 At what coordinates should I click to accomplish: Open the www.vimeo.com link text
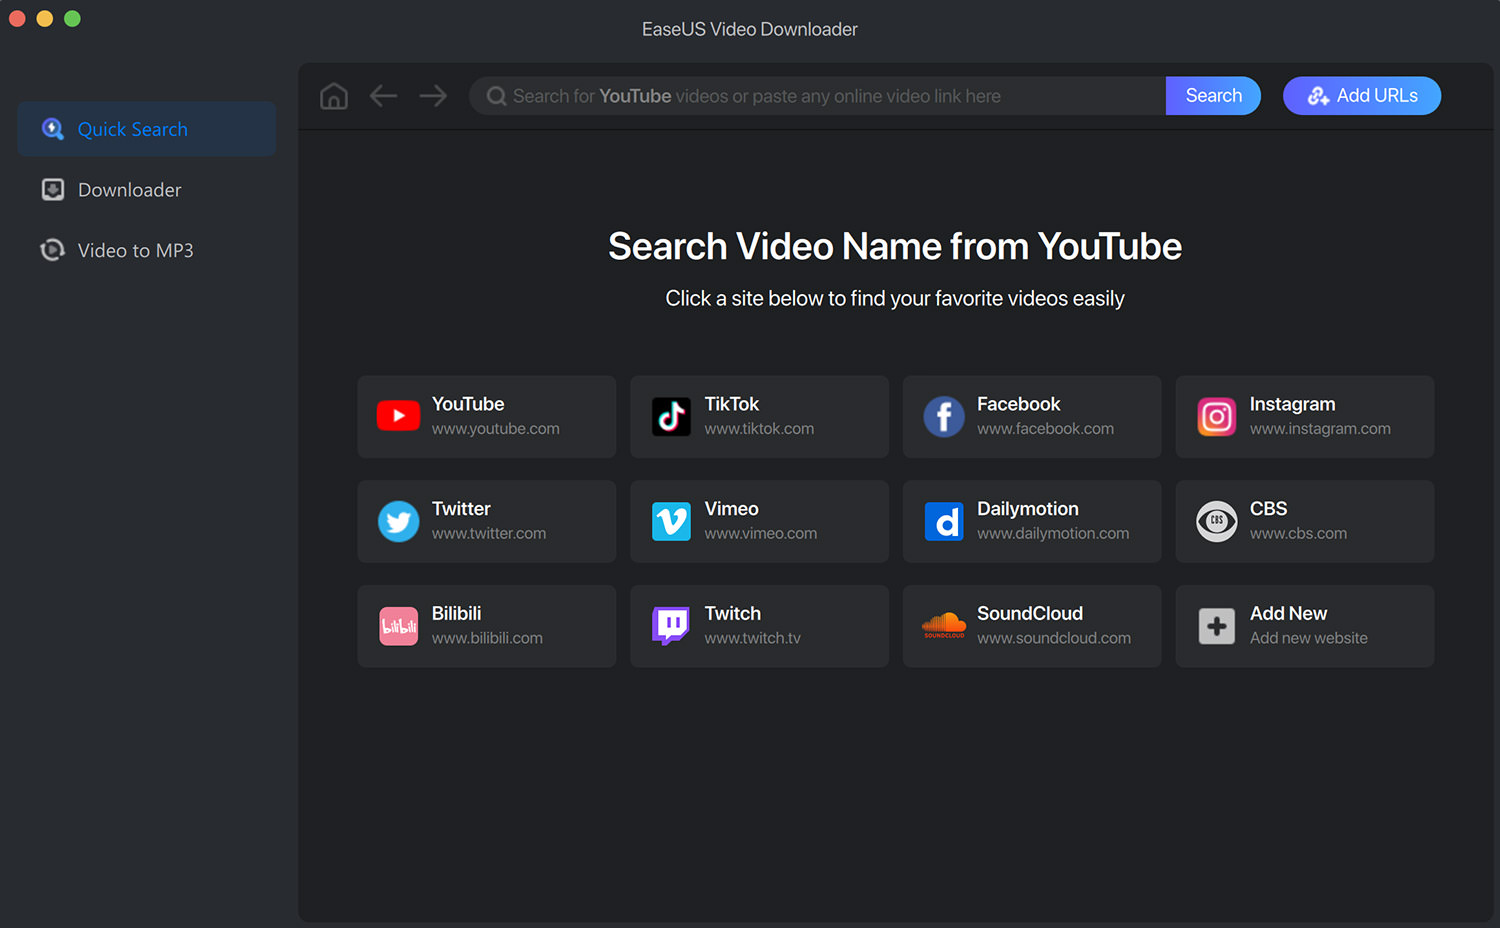[x=760, y=534]
